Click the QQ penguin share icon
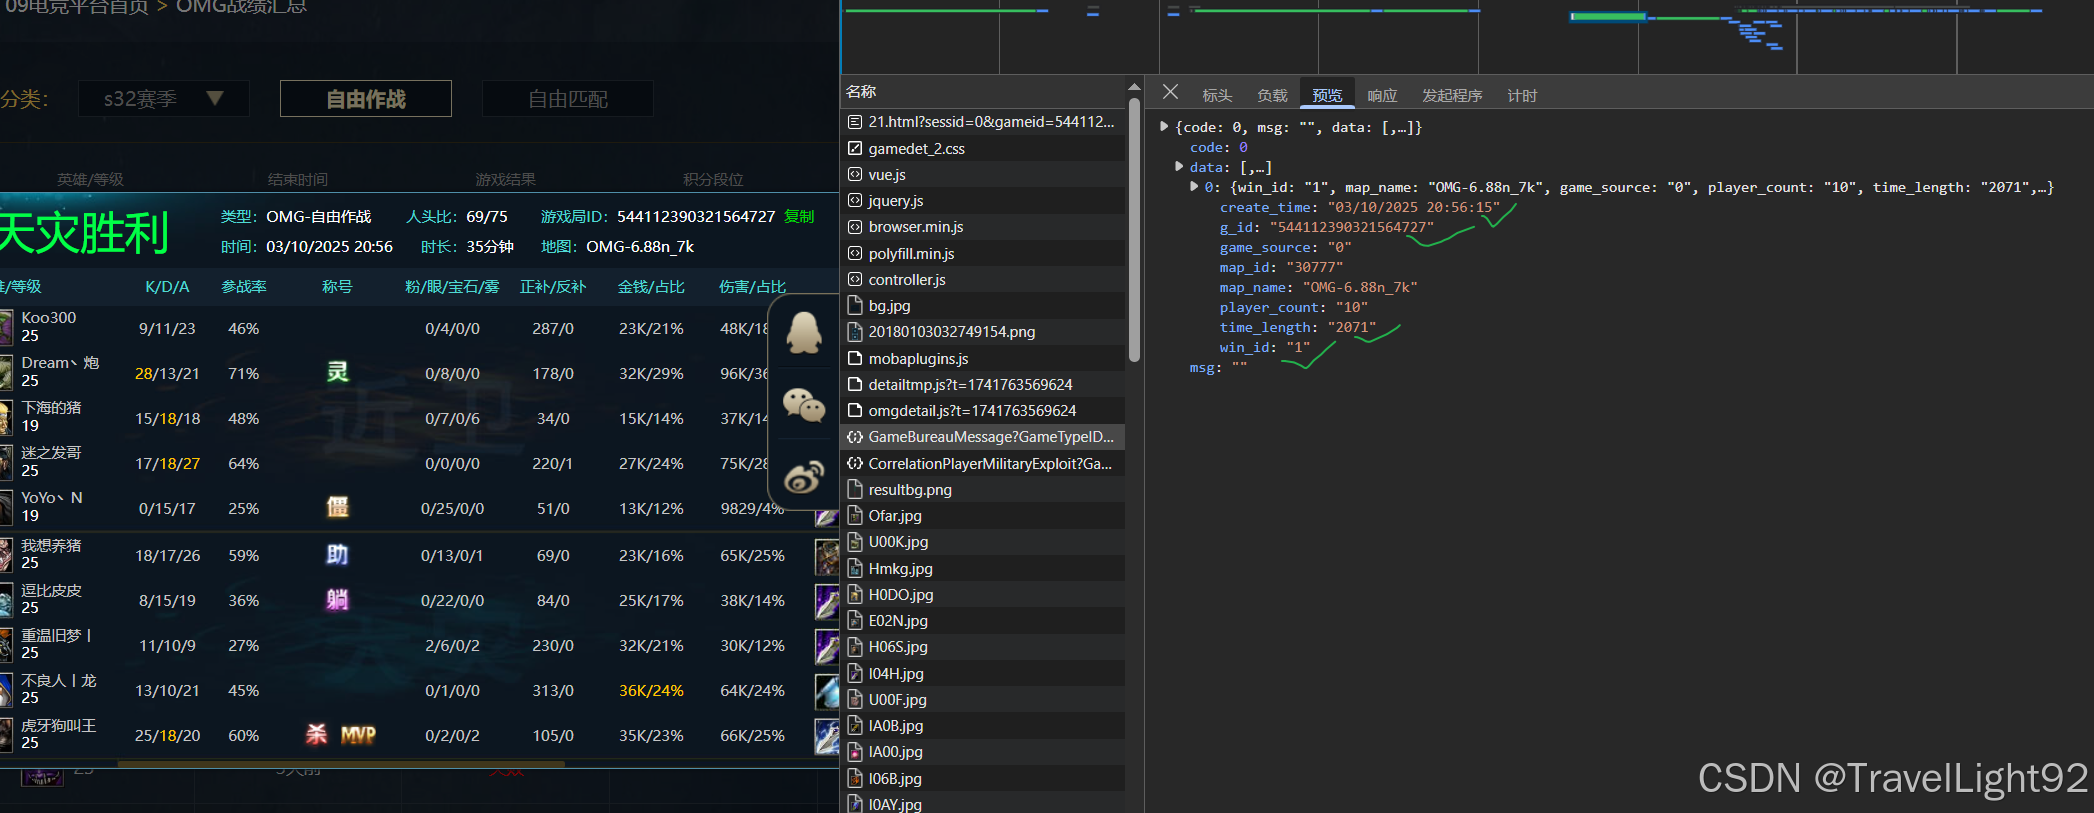This screenshot has width=2094, height=813. tap(804, 333)
